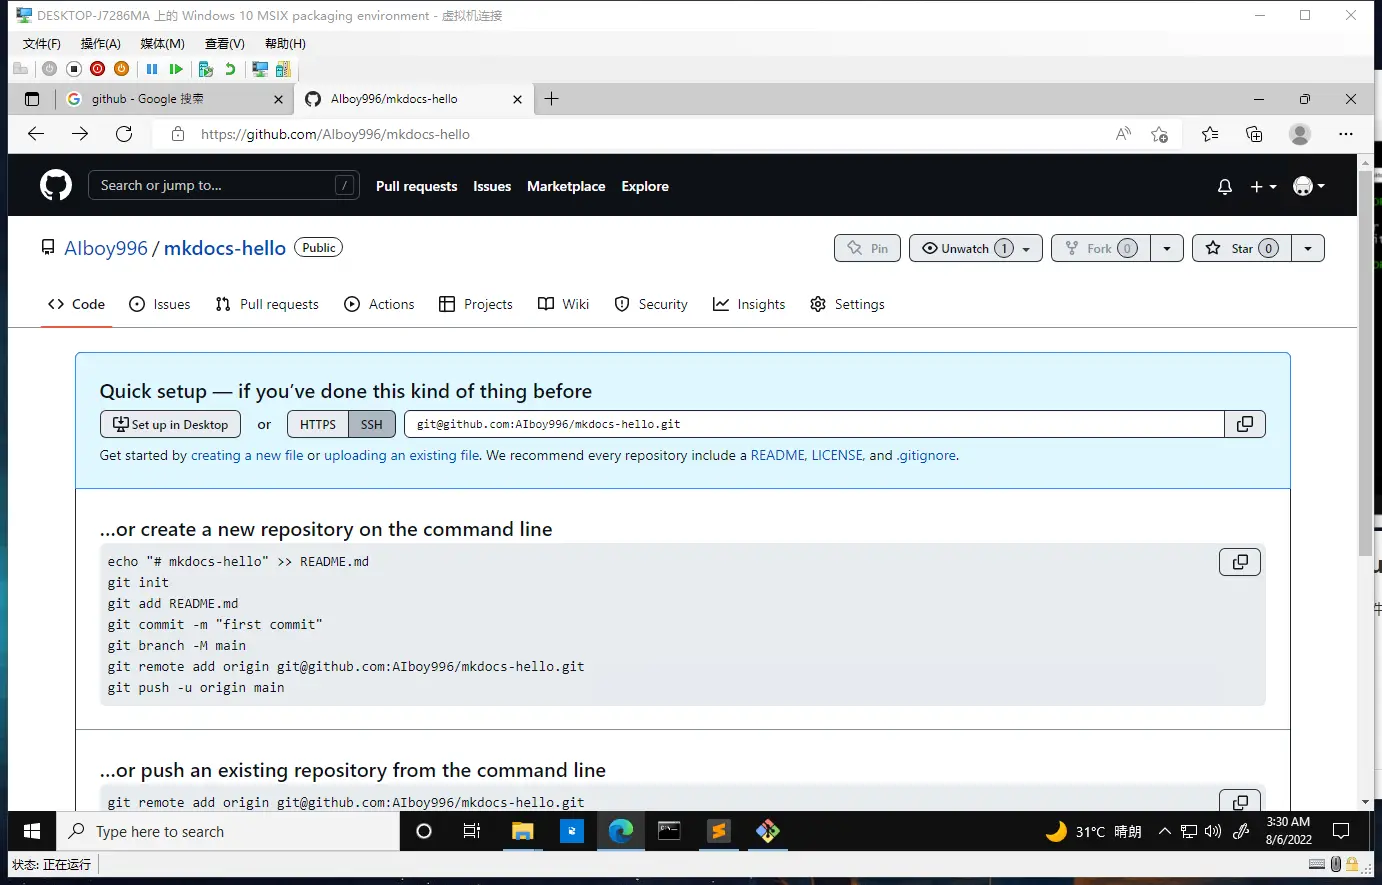The width and height of the screenshot is (1382, 885).
Task: Open the repository Settings tab
Action: coord(847,304)
